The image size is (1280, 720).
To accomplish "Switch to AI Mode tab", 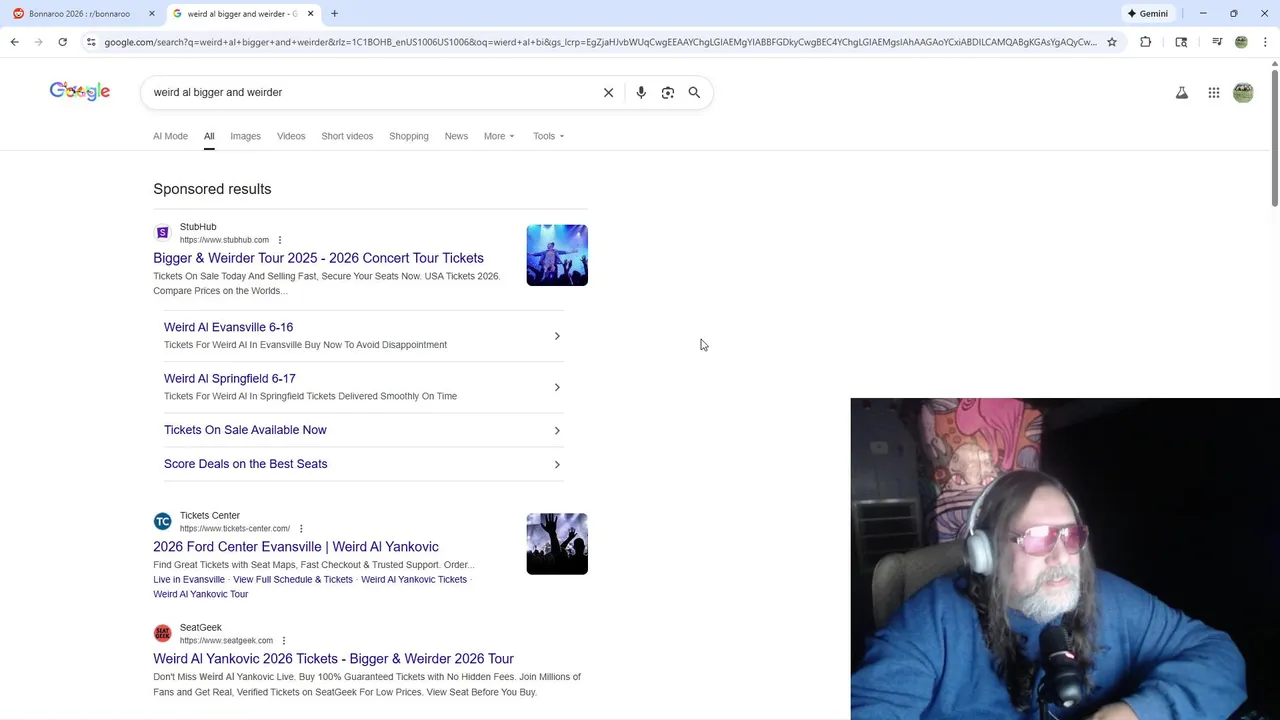I will (170, 136).
